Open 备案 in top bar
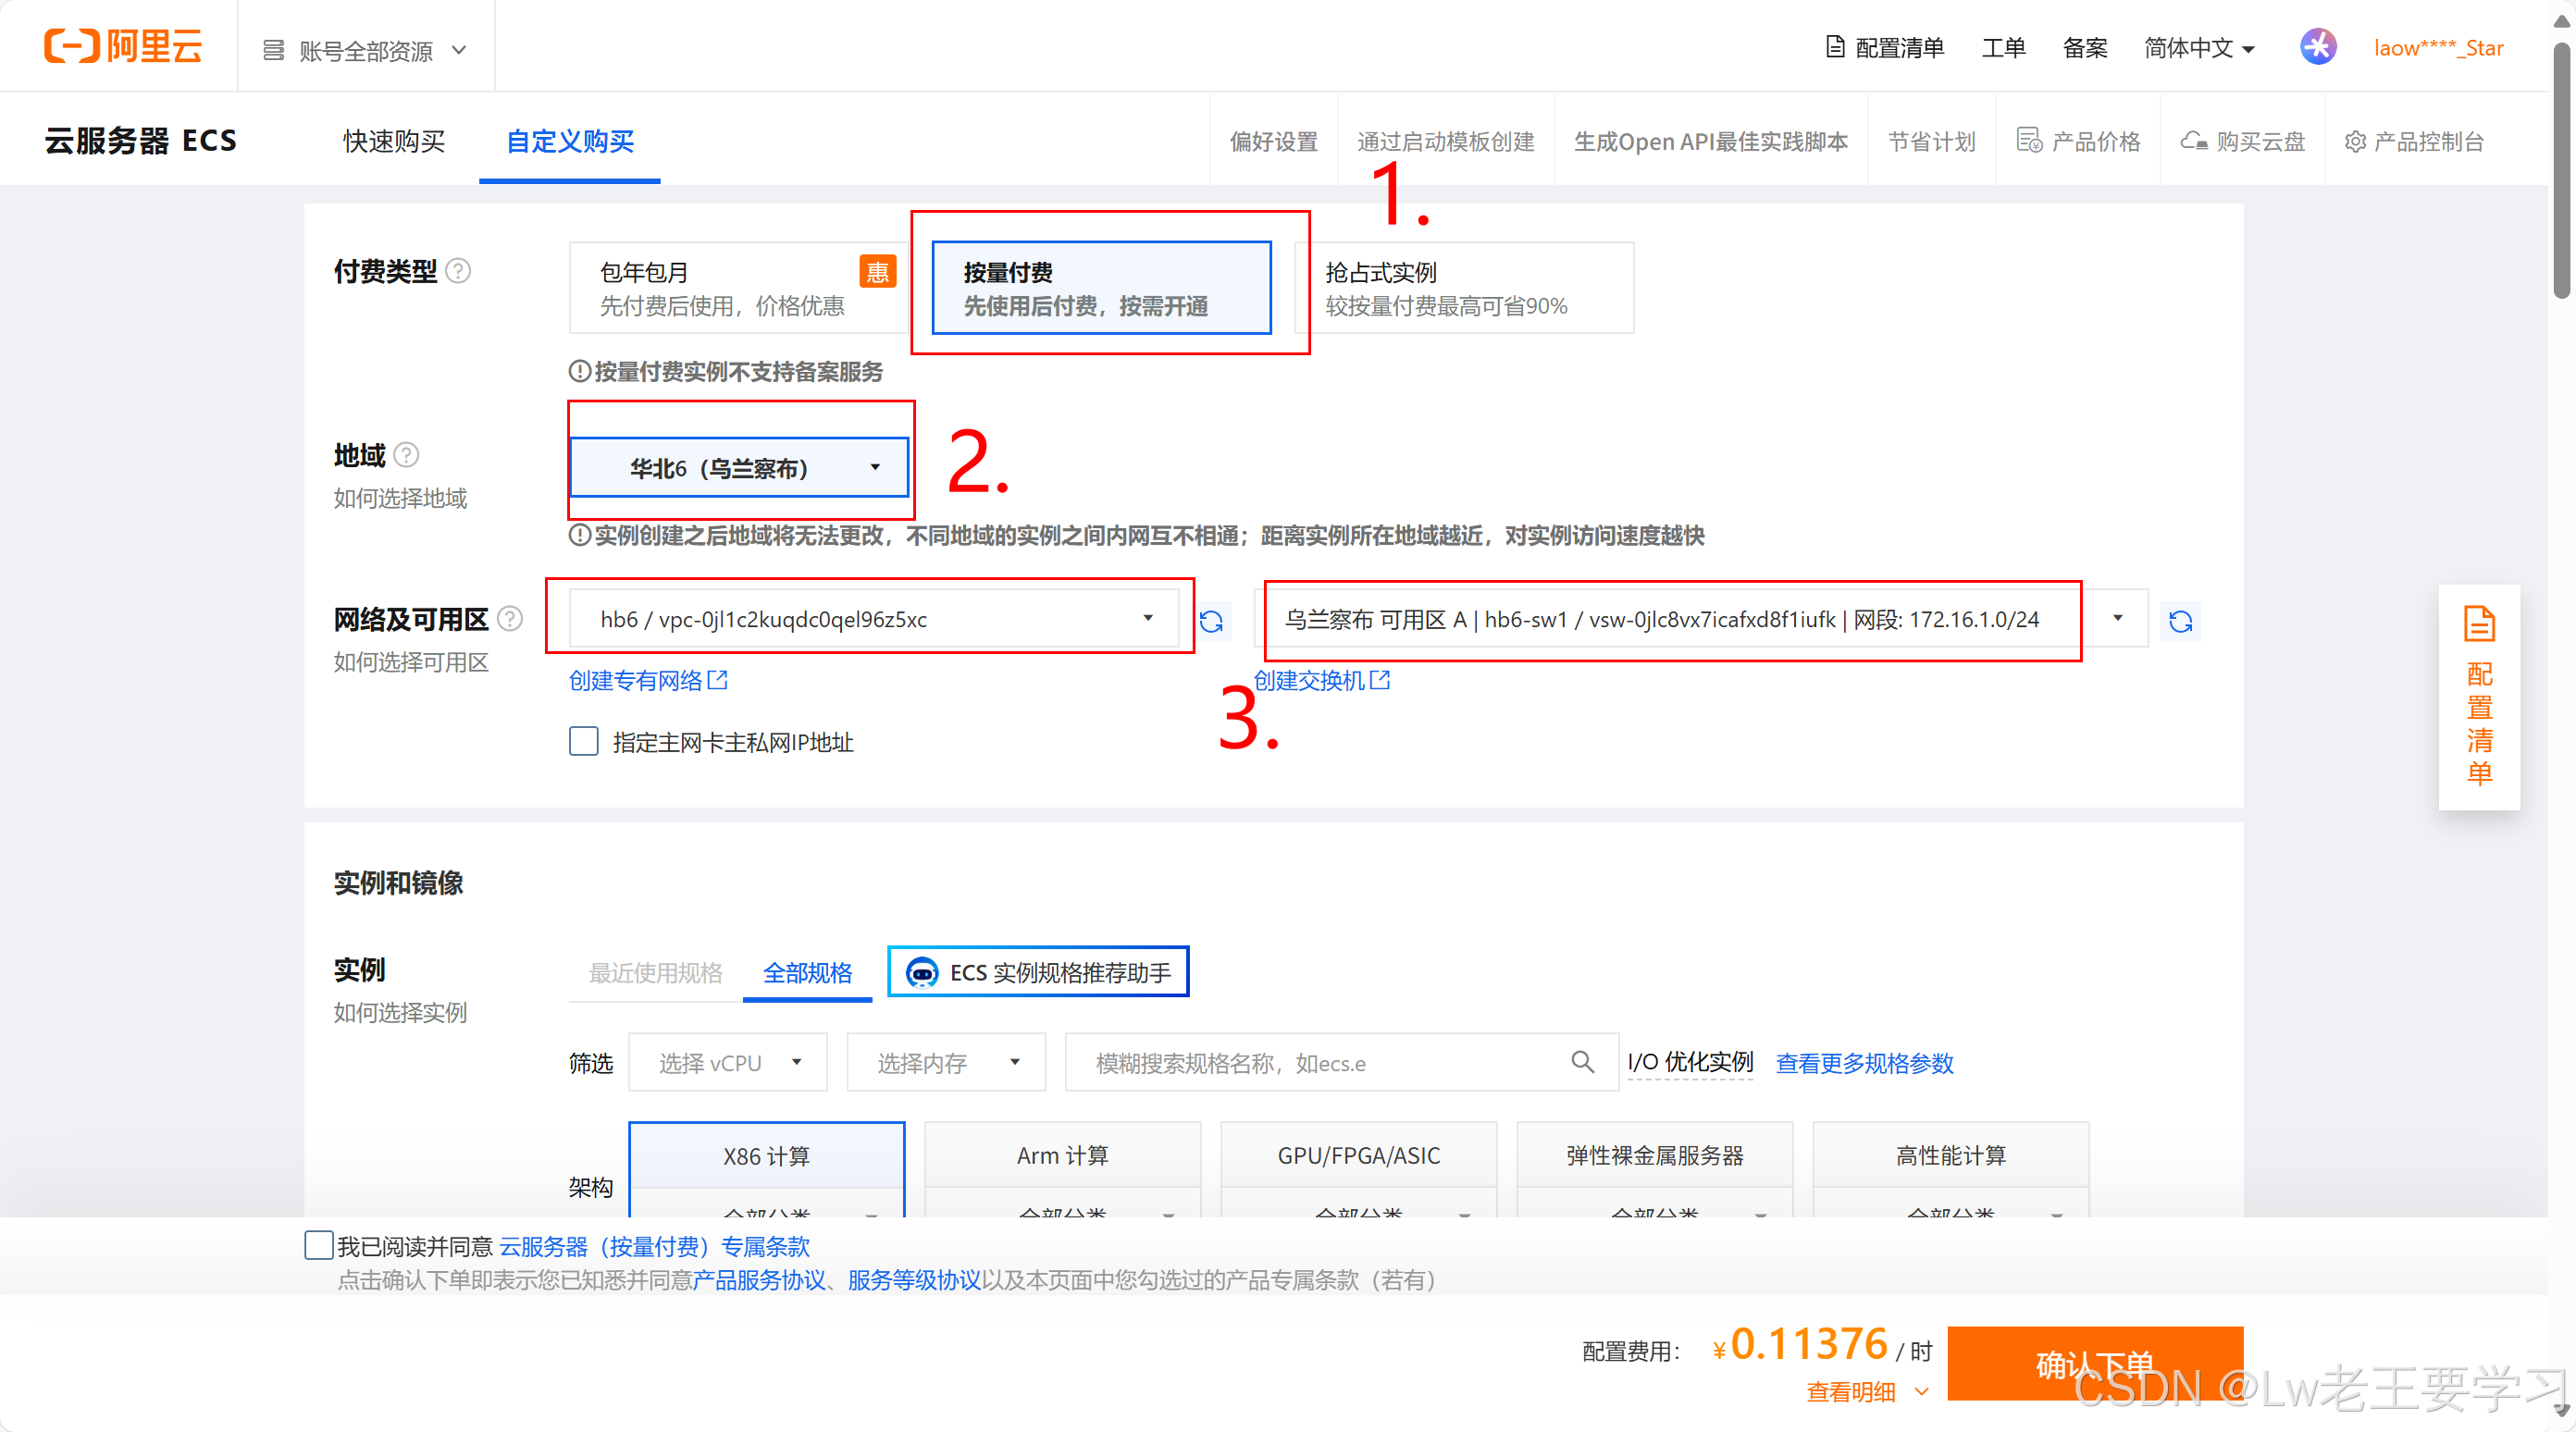The height and width of the screenshot is (1432, 2576). (x=2084, y=48)
